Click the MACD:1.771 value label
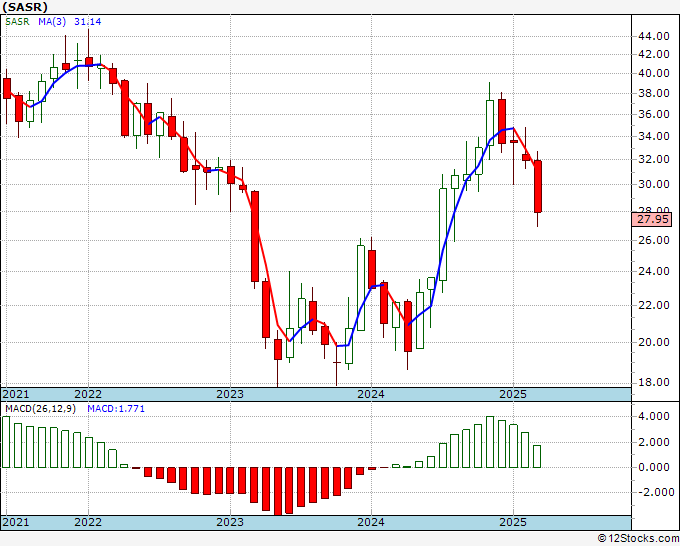This screenshot has width=680, height=546. tap(116, 409)
